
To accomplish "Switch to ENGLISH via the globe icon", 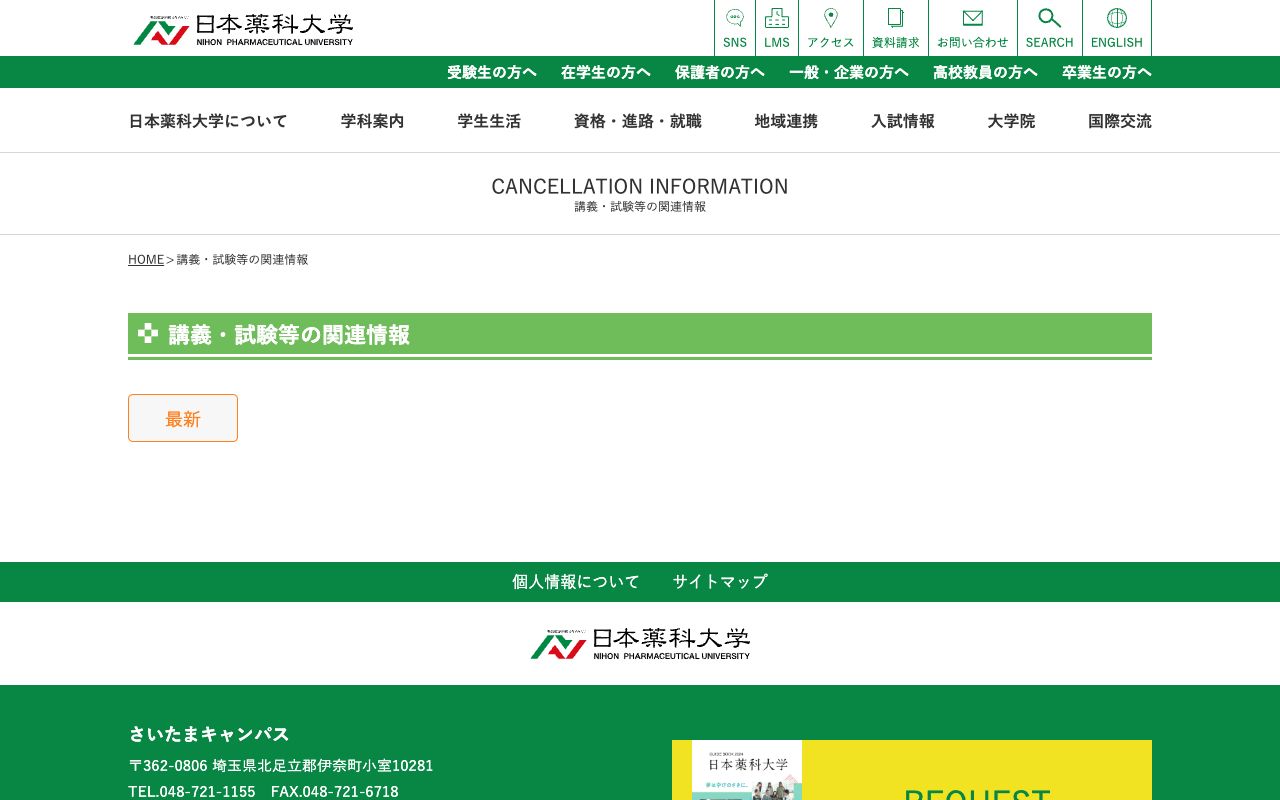I will pos(1116,27).
